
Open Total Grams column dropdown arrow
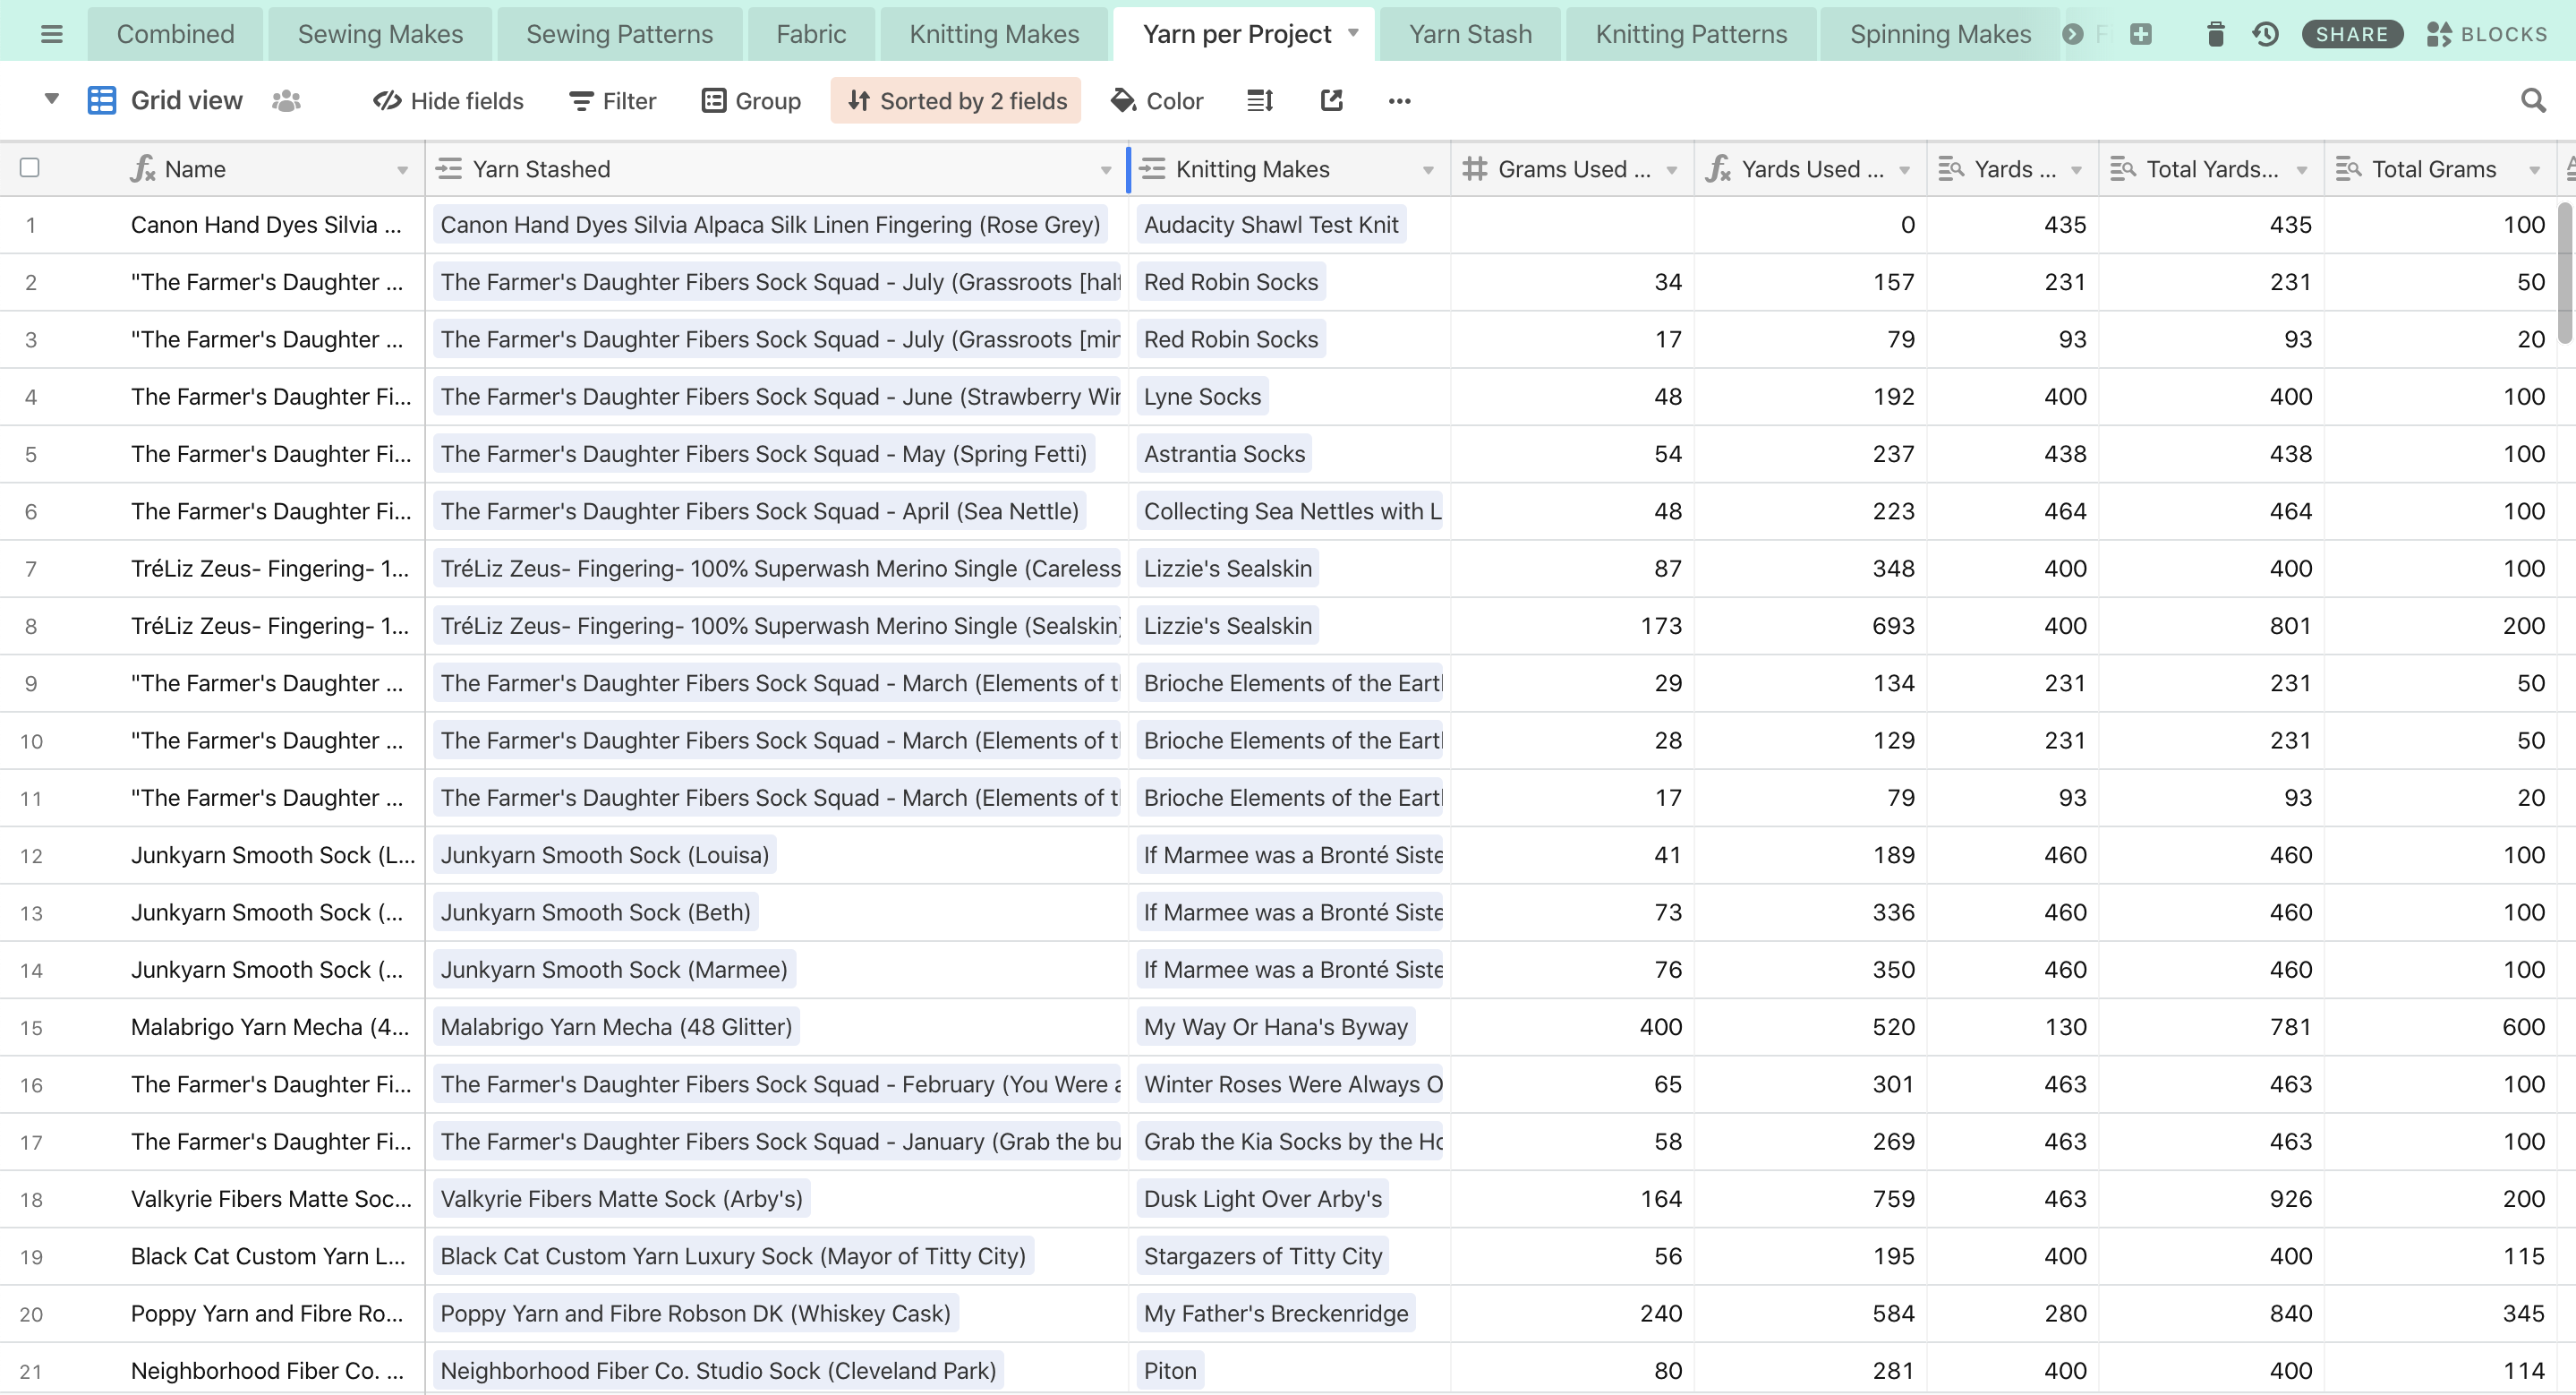tap(2534, 170)
